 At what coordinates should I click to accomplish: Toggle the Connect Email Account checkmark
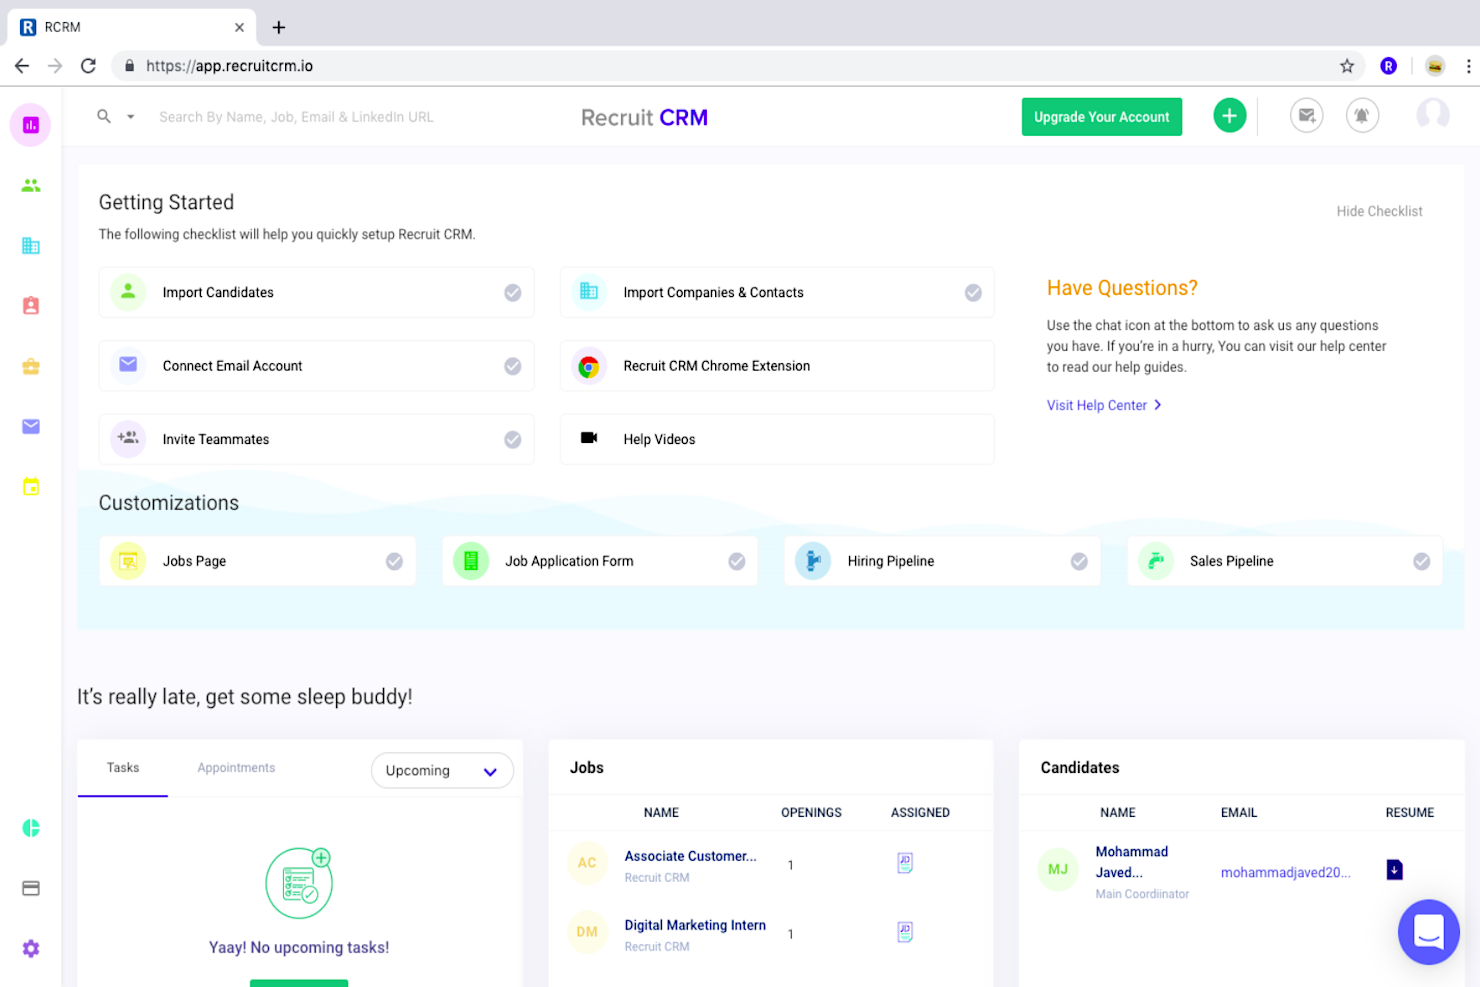(x=513, y=366)
